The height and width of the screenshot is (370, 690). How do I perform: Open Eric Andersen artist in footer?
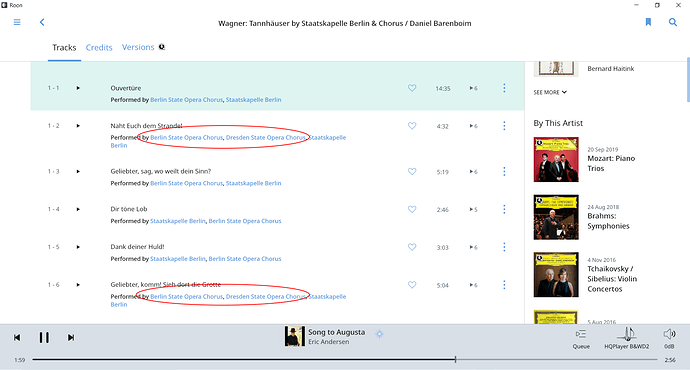pos(328,342)
